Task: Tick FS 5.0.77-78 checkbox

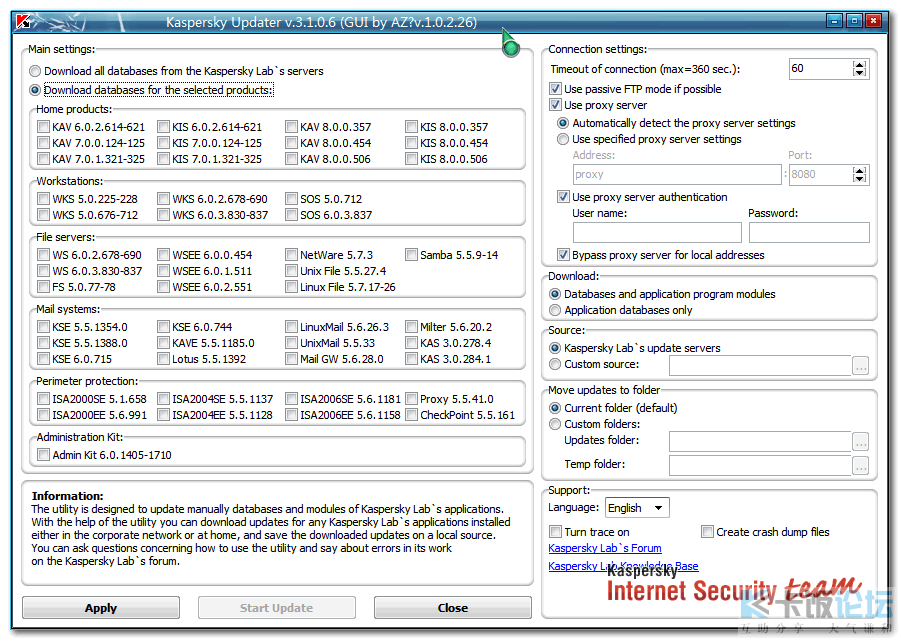Action: point(43,287)
